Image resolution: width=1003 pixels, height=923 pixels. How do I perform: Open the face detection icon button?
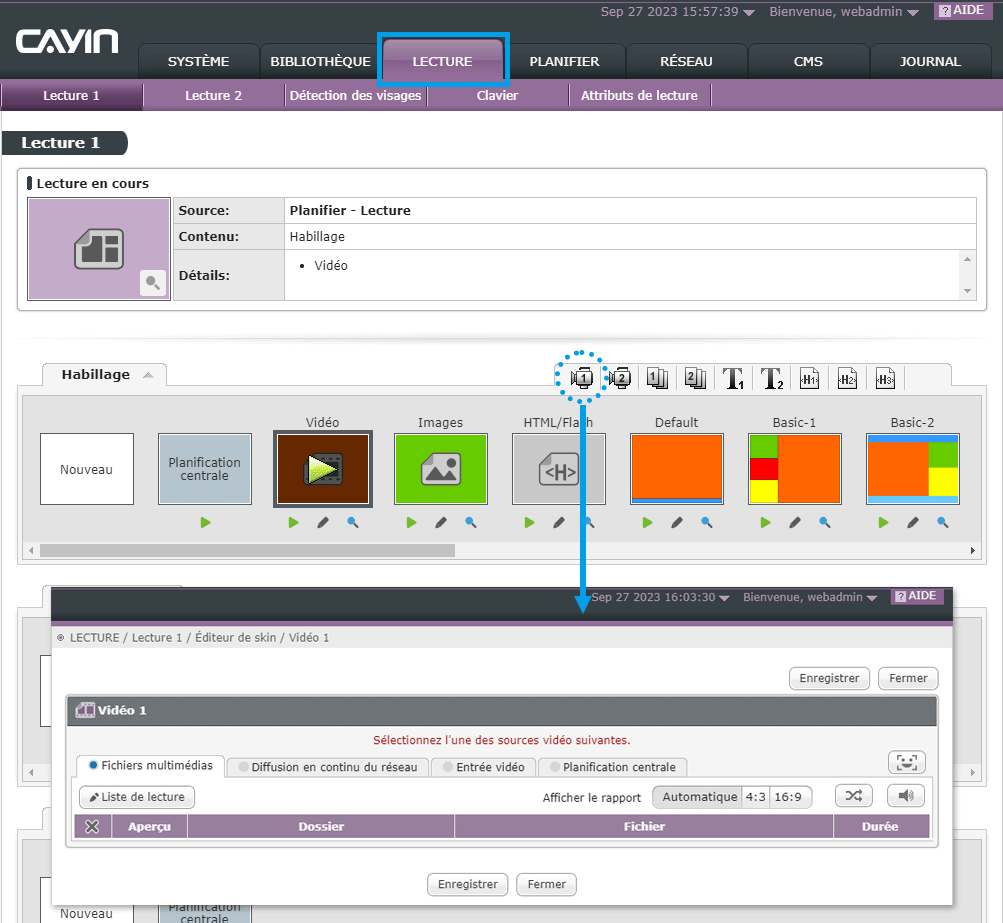[906, 762]
